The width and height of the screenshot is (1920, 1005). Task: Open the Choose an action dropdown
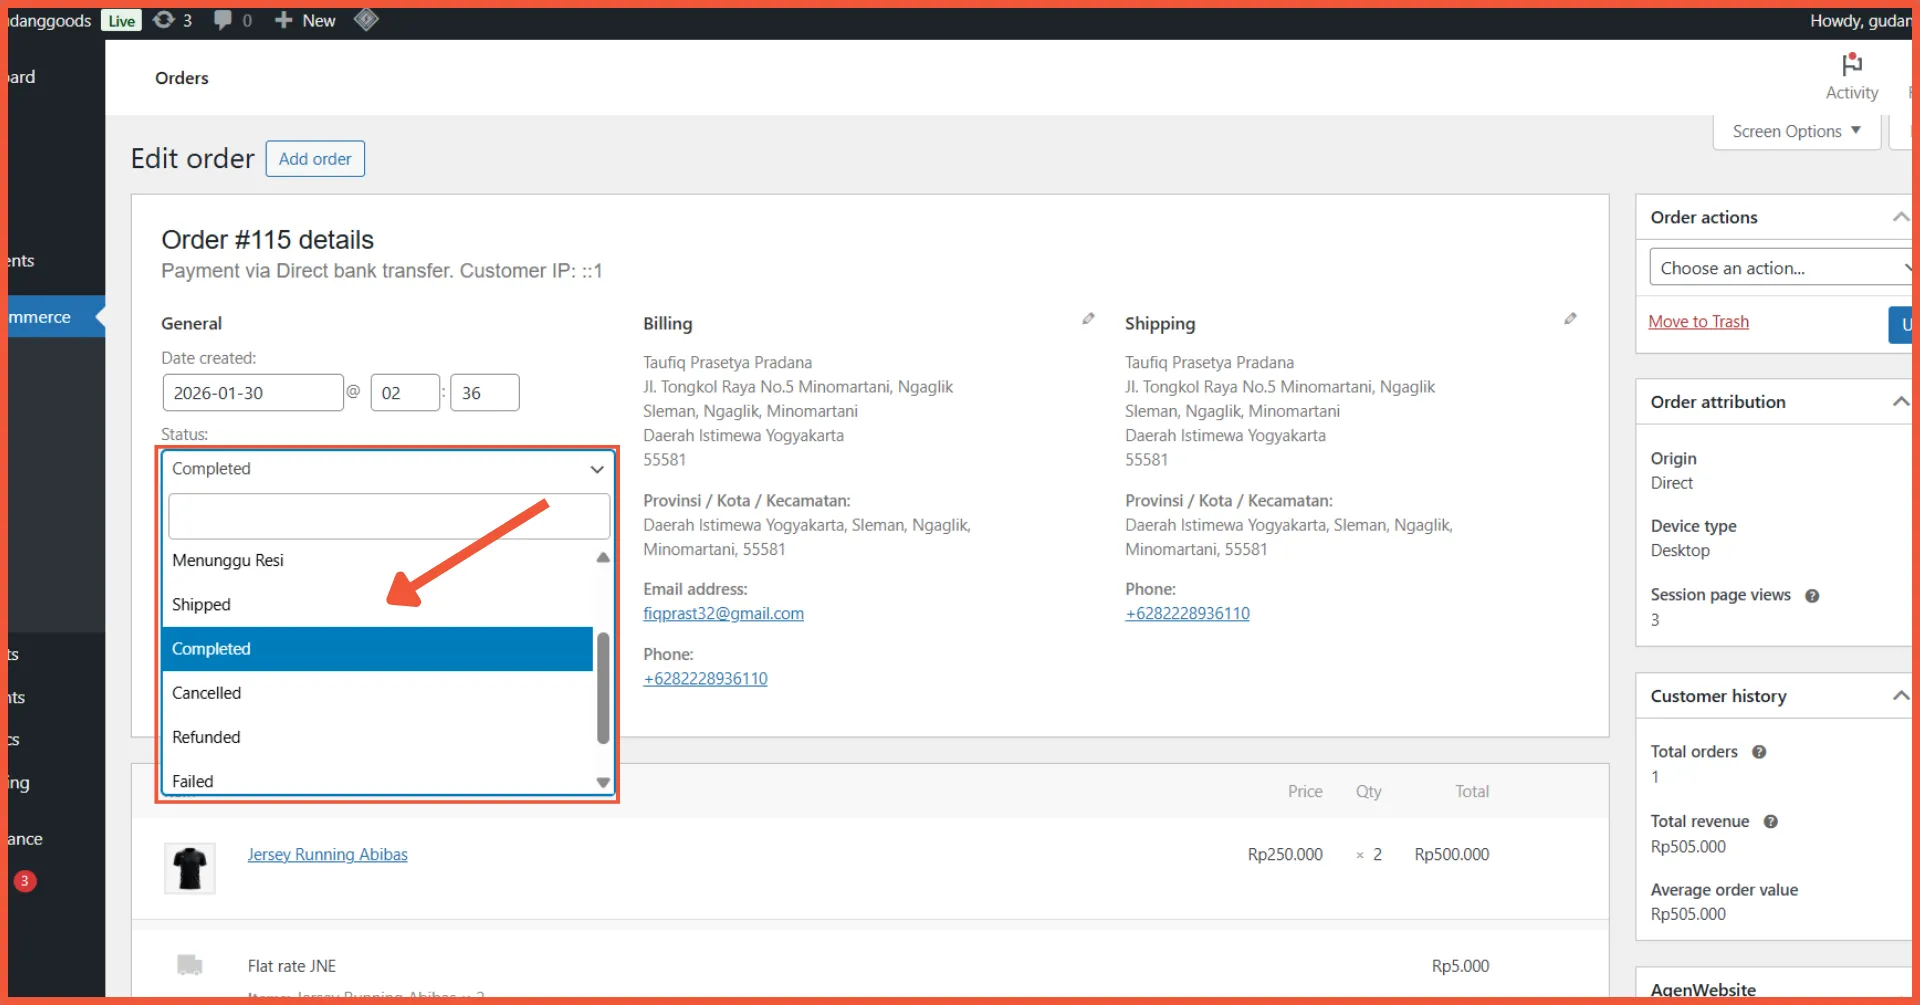1780,268
